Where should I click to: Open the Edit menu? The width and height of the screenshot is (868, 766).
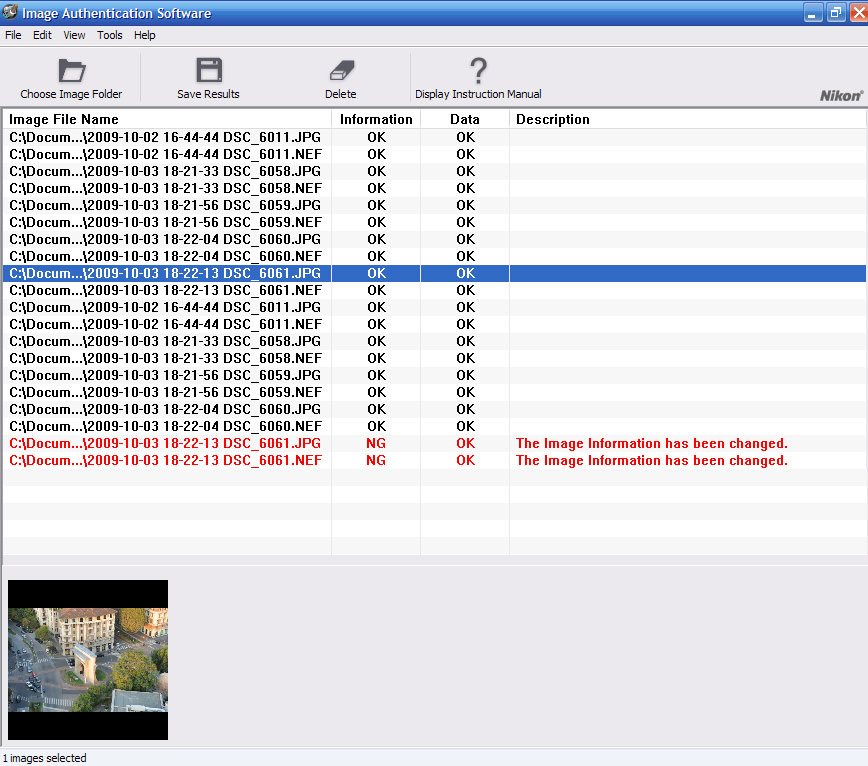pos(42,35)
